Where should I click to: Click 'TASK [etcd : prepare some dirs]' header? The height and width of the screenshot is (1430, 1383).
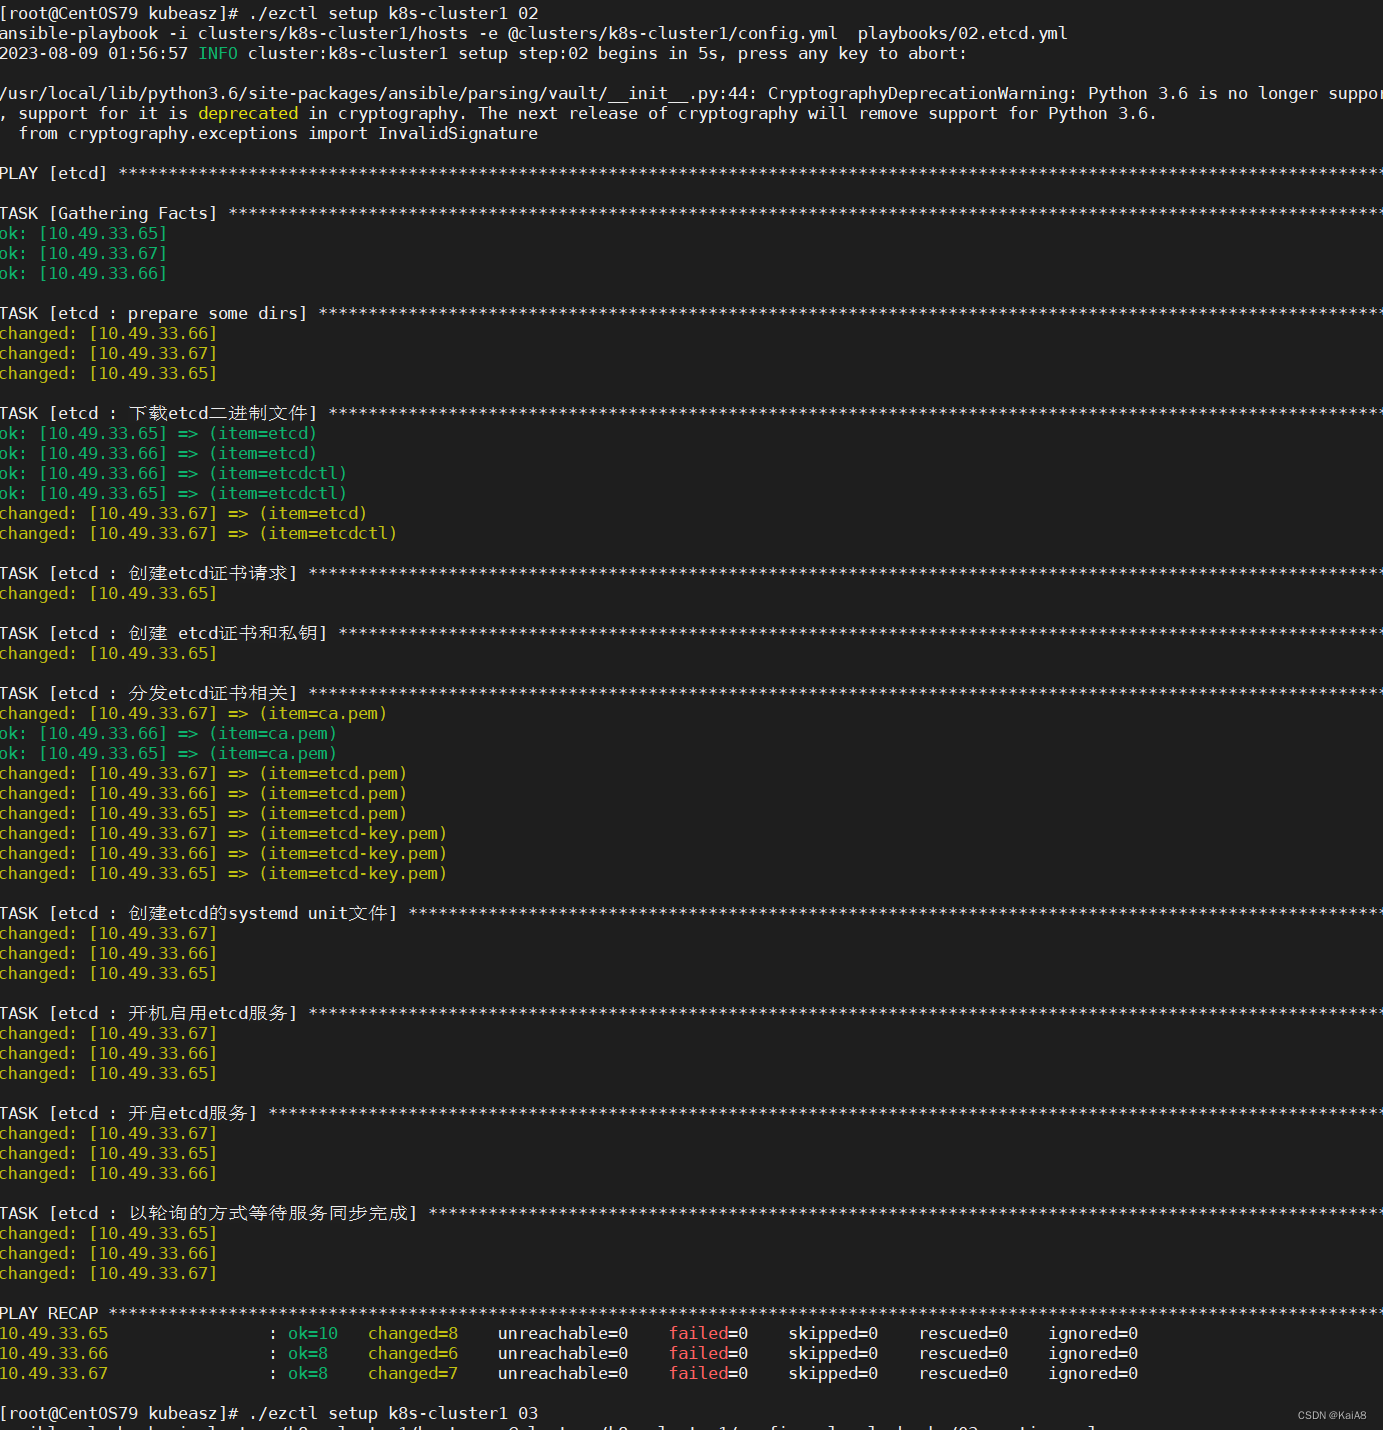pyautogui.click(x=153, y=313)
